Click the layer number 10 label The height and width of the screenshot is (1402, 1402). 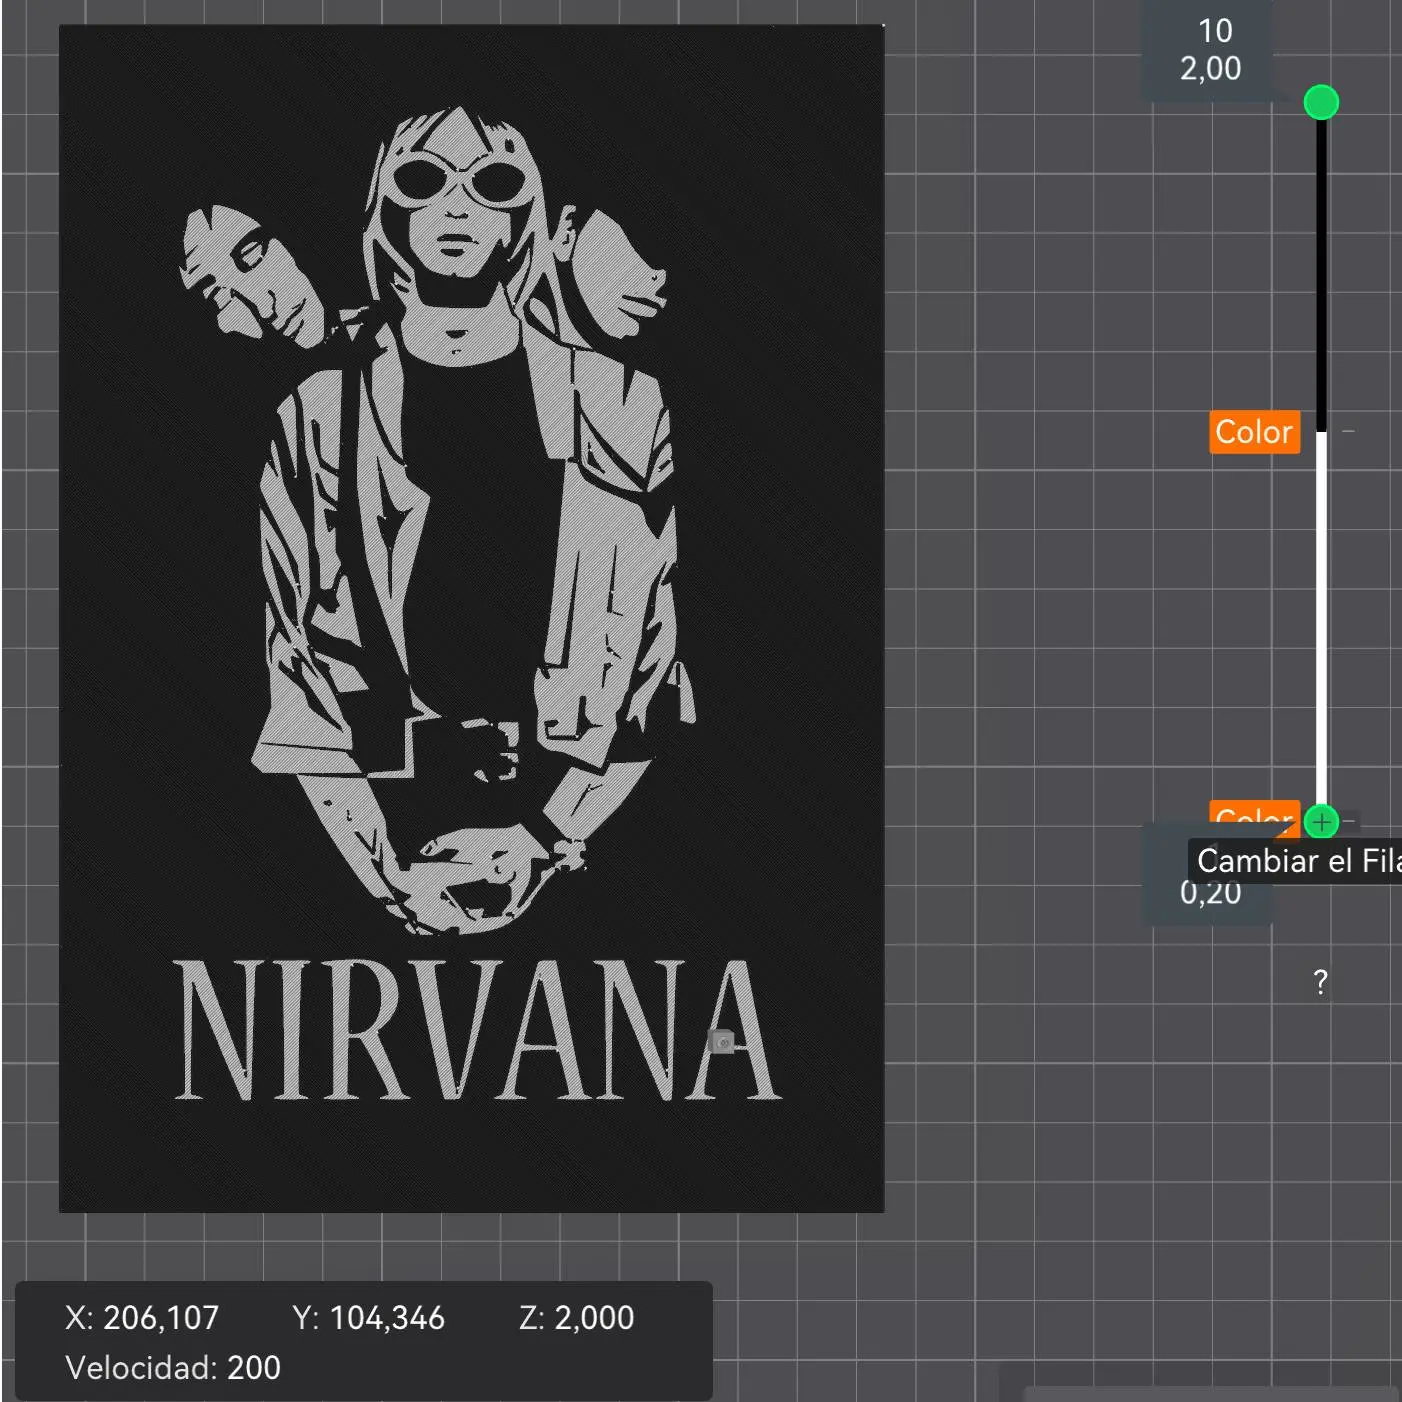click(x=1215, y=31)
